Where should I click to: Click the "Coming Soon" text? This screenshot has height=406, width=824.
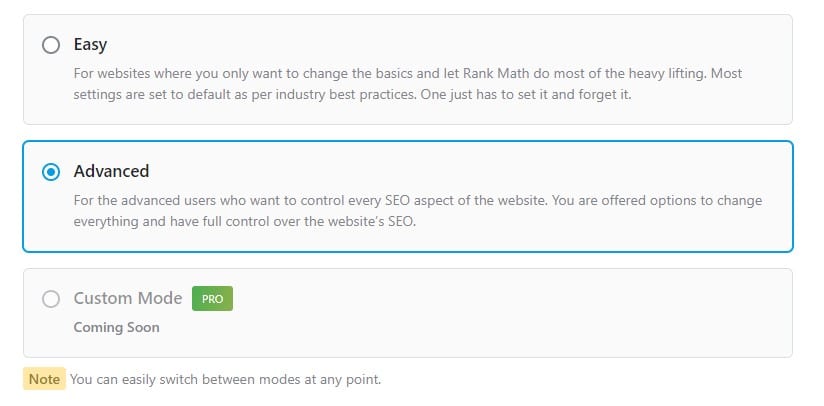tap(116, 327)
